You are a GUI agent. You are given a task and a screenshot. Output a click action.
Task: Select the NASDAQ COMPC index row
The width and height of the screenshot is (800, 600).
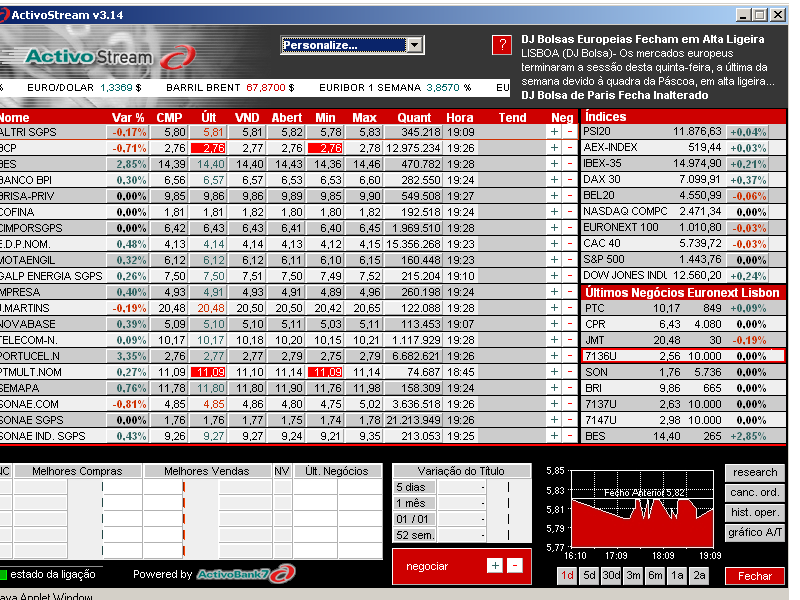click(683, 211)
